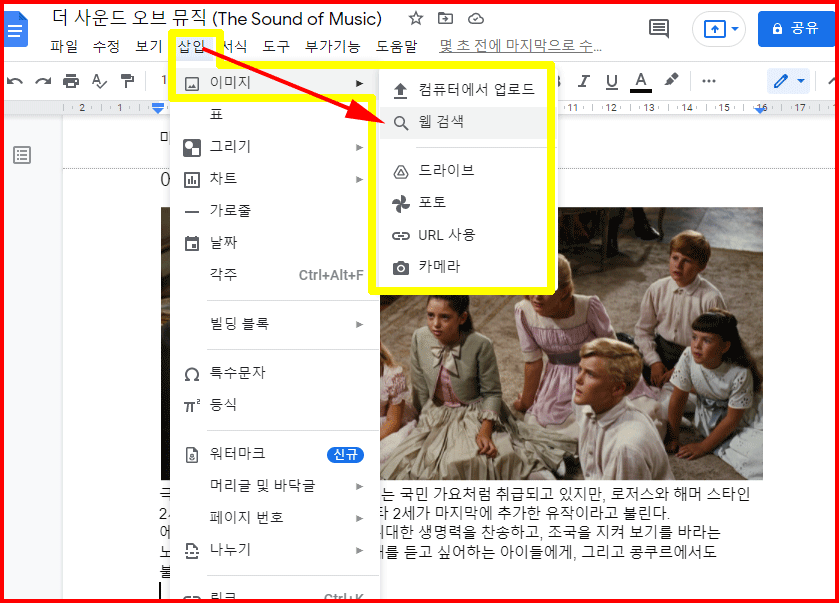The height and width of the screenshot is (603, 839).
Task: Open the 수정 menu
Action: pyautogui.click(x=106, y=47)
